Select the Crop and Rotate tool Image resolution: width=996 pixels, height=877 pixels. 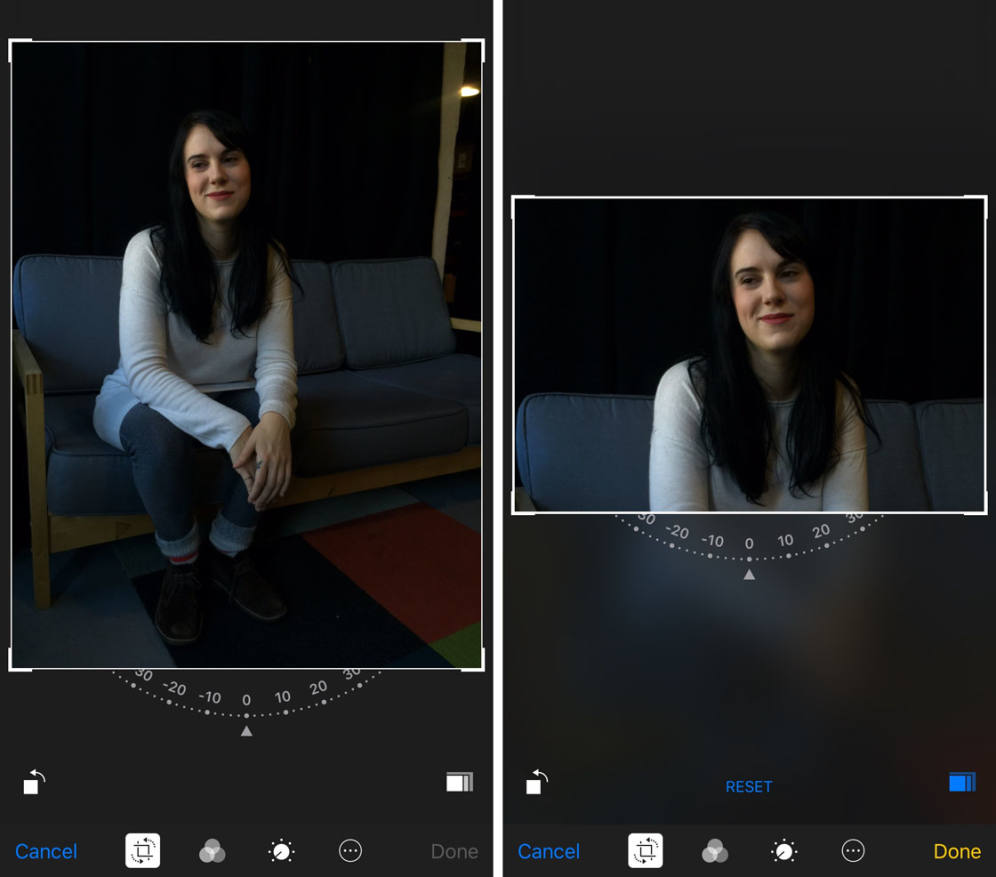click(x=141, y=851)
